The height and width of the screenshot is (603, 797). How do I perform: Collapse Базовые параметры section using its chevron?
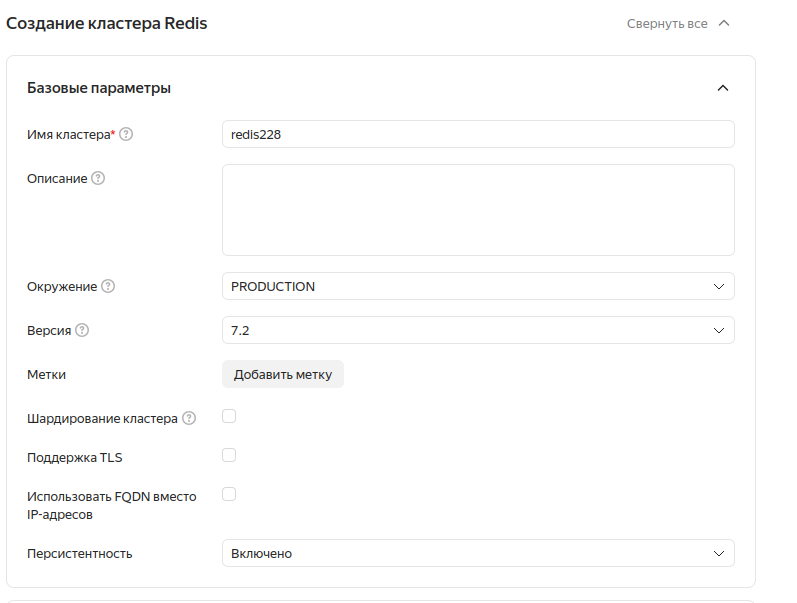(723, 88)
